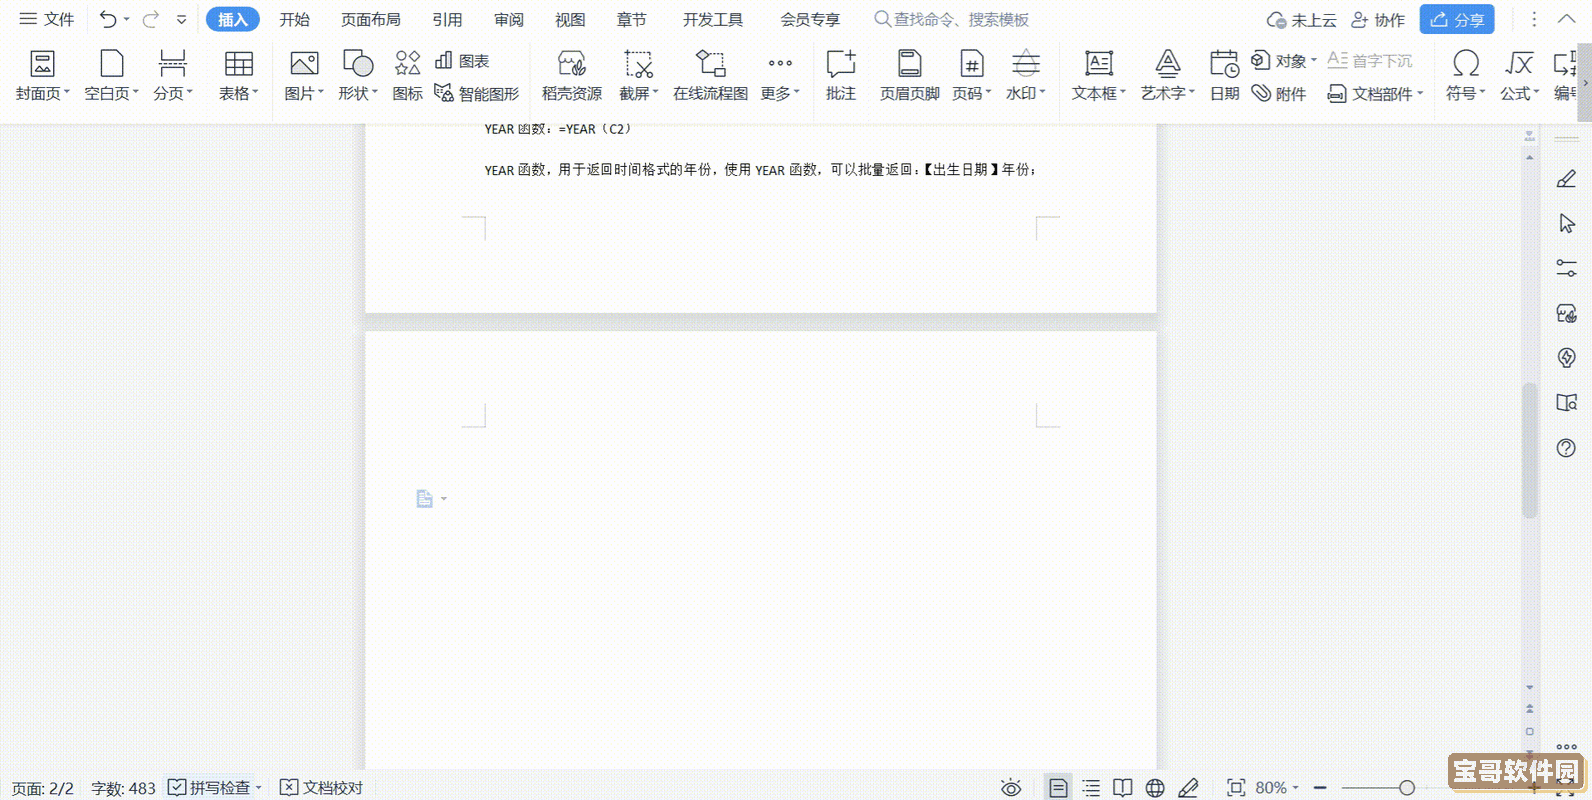This screenshot has height=800, width=1592.
Task: Open 页眉页脚 header and footer
Action: tap(909, 76)
